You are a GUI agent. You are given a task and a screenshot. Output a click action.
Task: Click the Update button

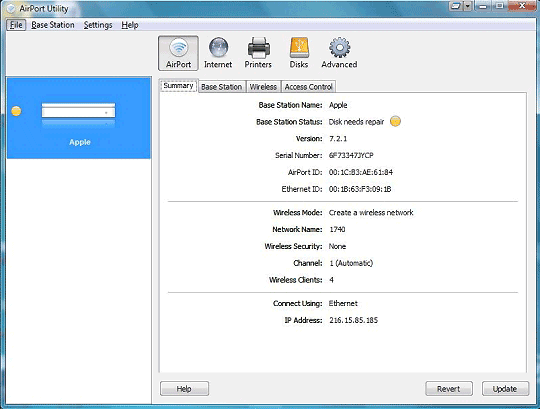(505, 389)
